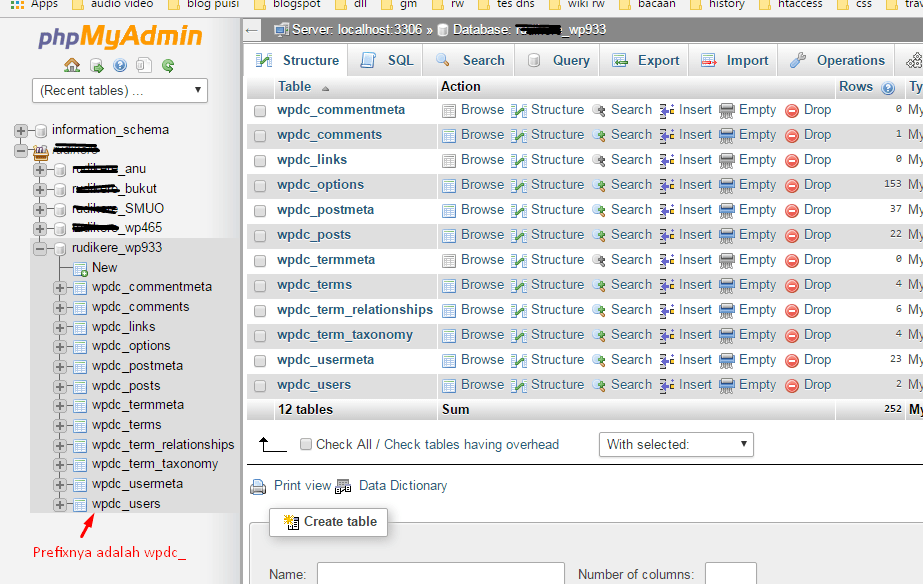Click the table Name input field
Screen dimensions: 923x584
(441, 574)
